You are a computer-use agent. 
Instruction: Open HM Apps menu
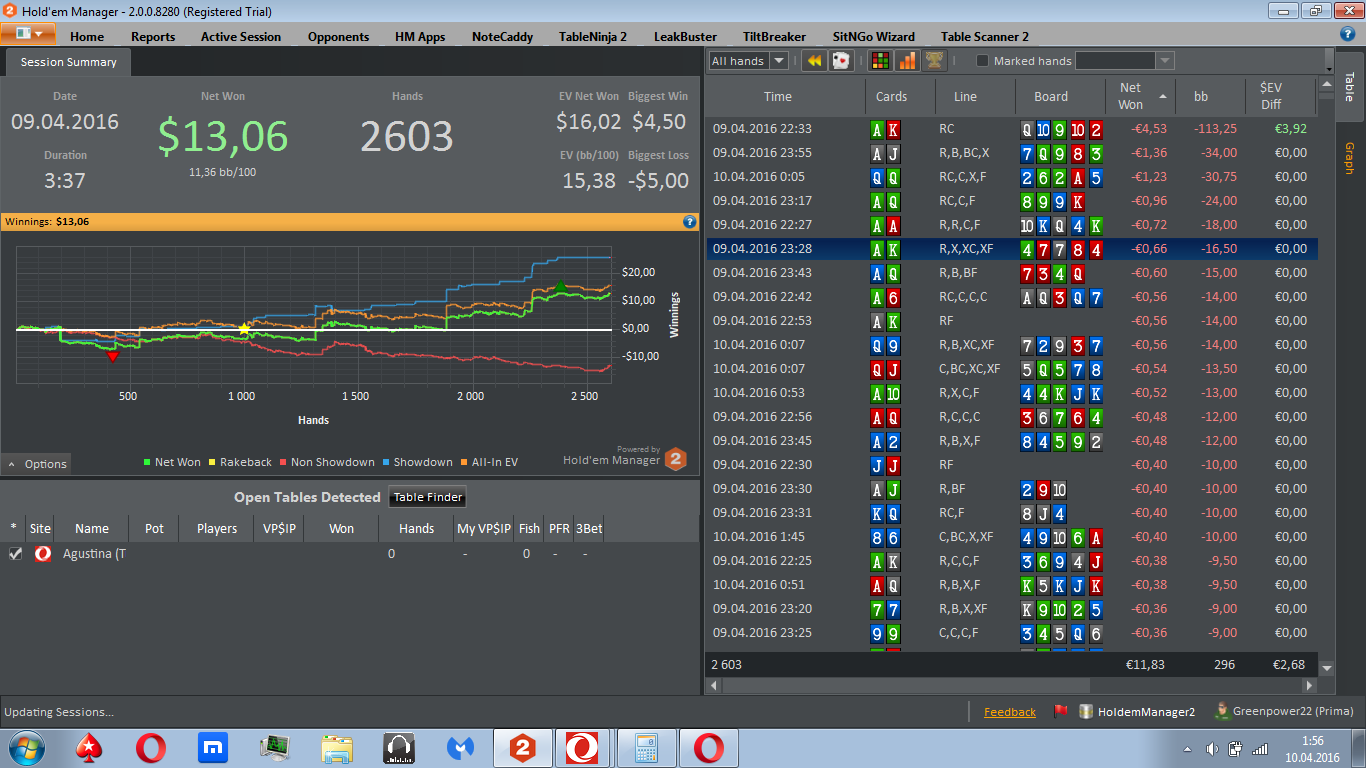point(420,36)
